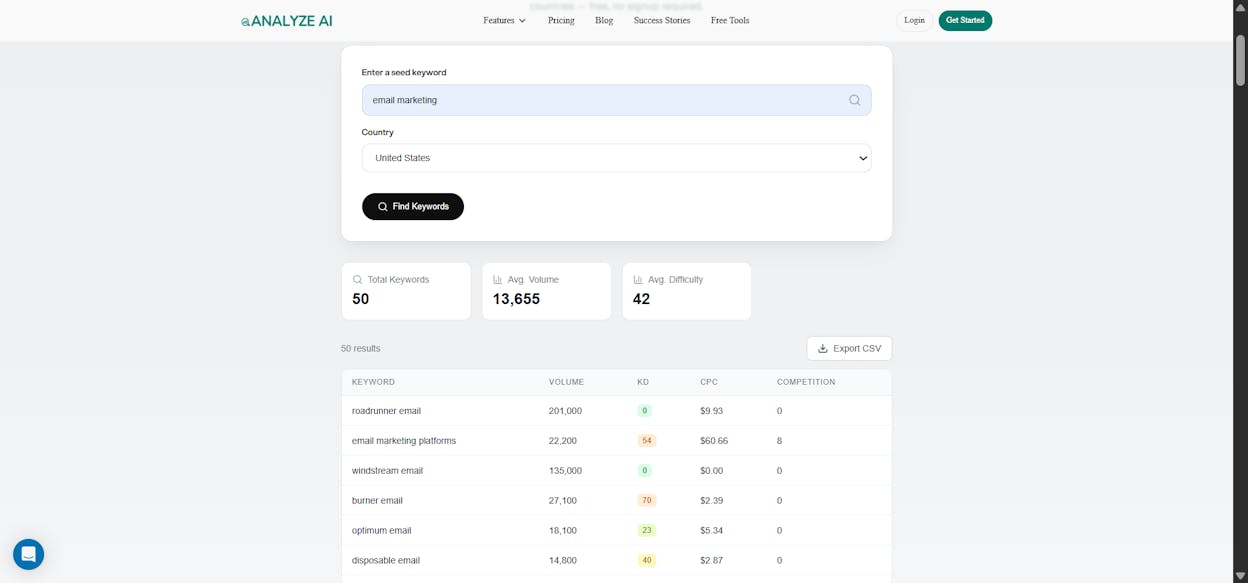This screenshot has width=1248, height=583.
Task: Open the chat support bubble icon
Action: 28,554
